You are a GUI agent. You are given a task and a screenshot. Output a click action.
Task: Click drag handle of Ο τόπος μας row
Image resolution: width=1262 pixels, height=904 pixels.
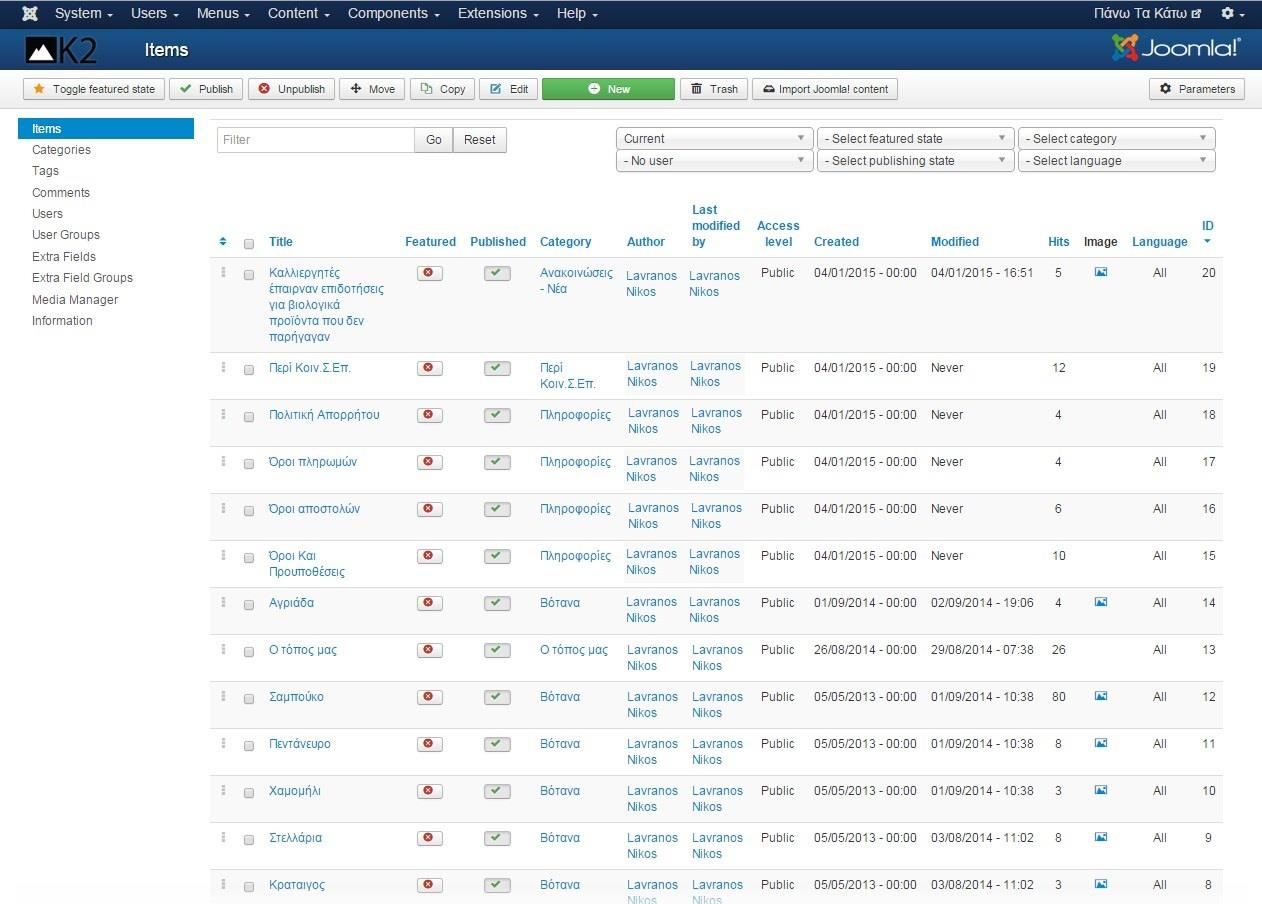(x=224, y=650)
